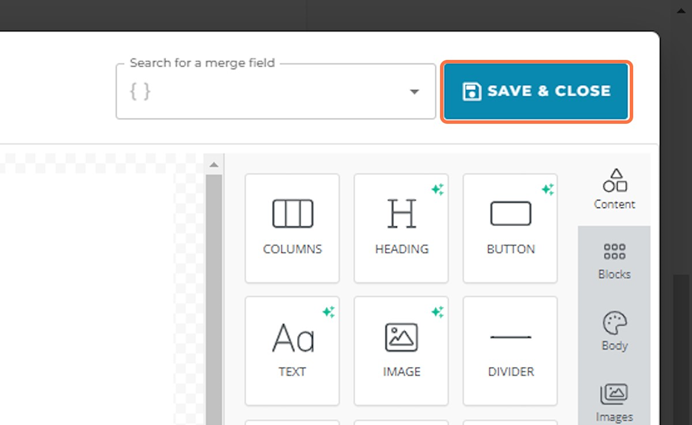The width and height of the screenshot is (692, 425).
Task: Open the merge field search dropdown arrow
Action: tap(414, 92)
